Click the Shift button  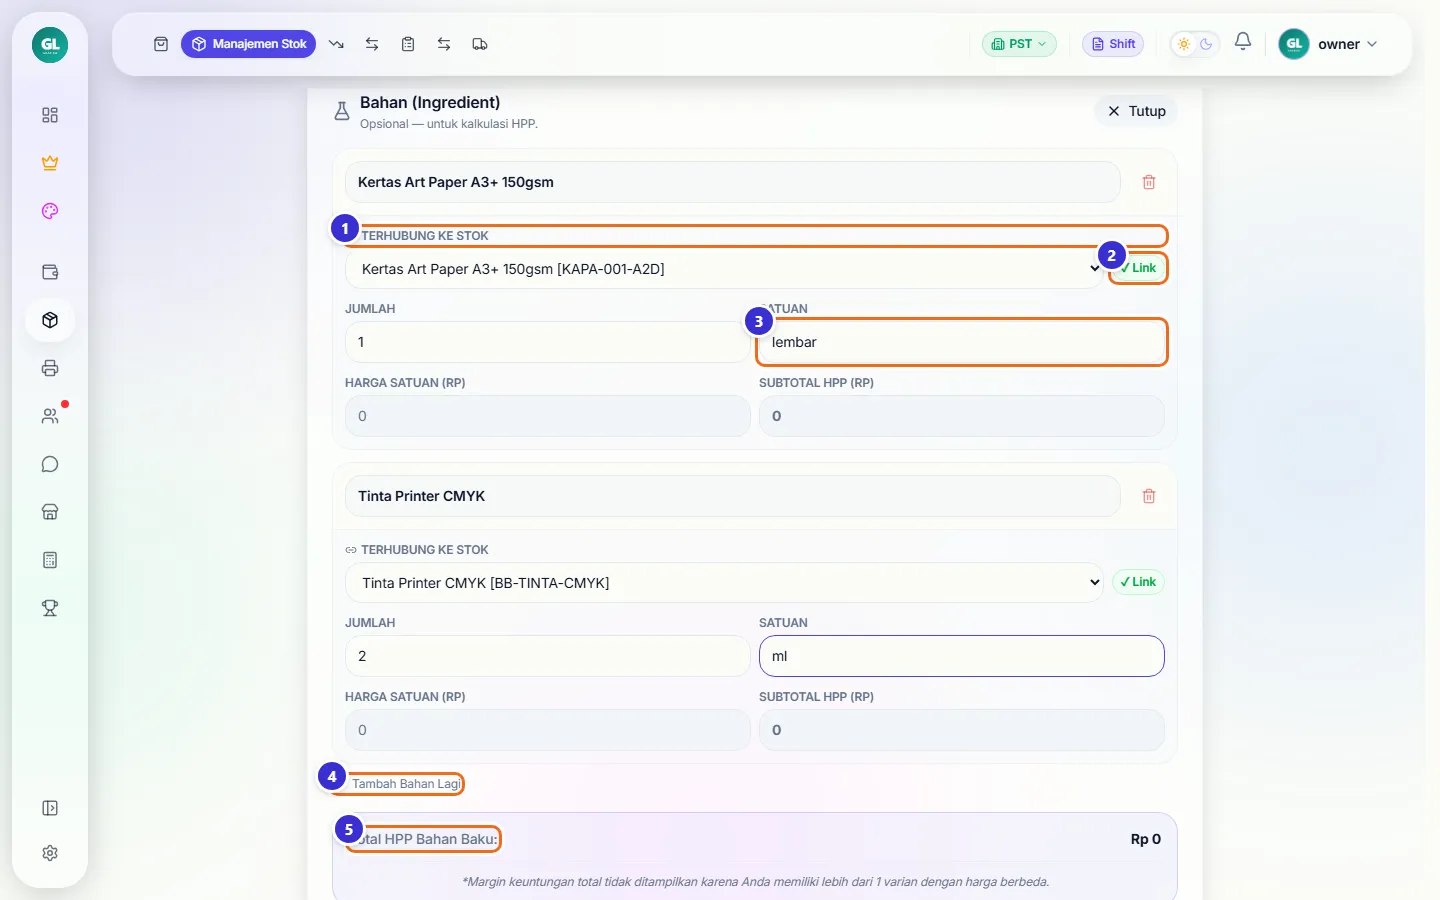pos(1113,44)
